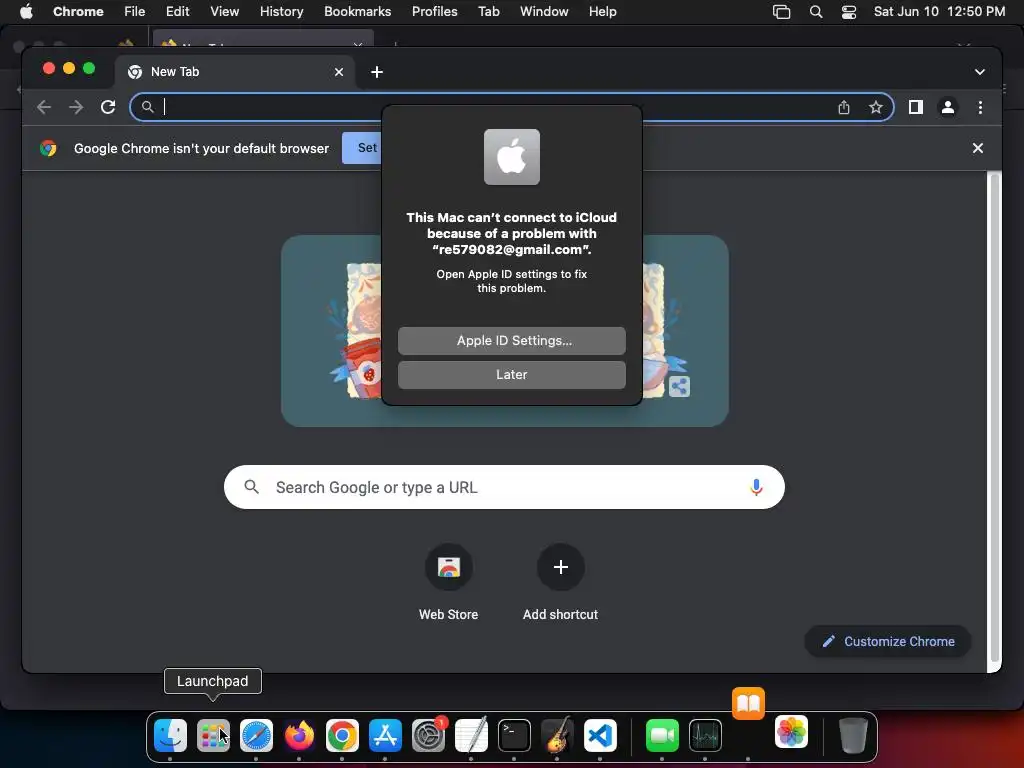Open the Help menu

[602, 11]
